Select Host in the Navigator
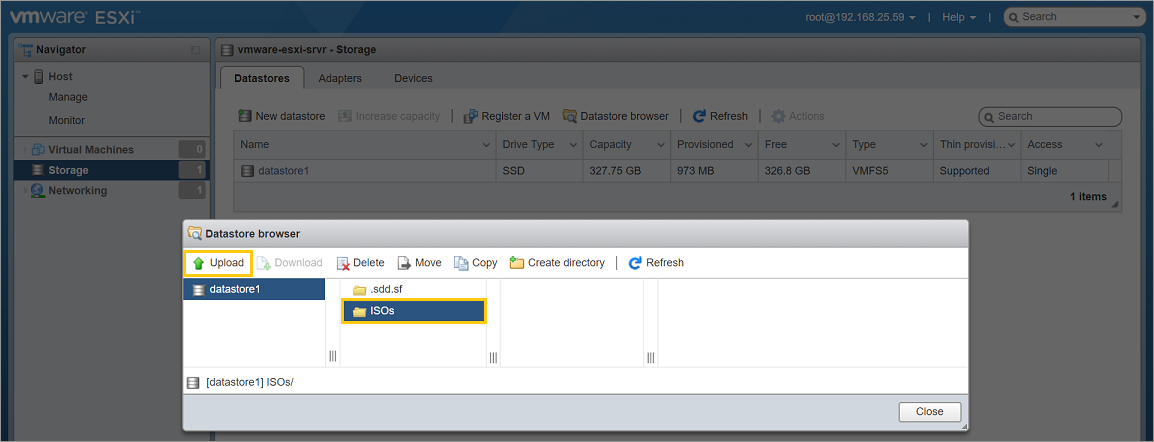The image size is (1154, 442). (x=60, y=76)
